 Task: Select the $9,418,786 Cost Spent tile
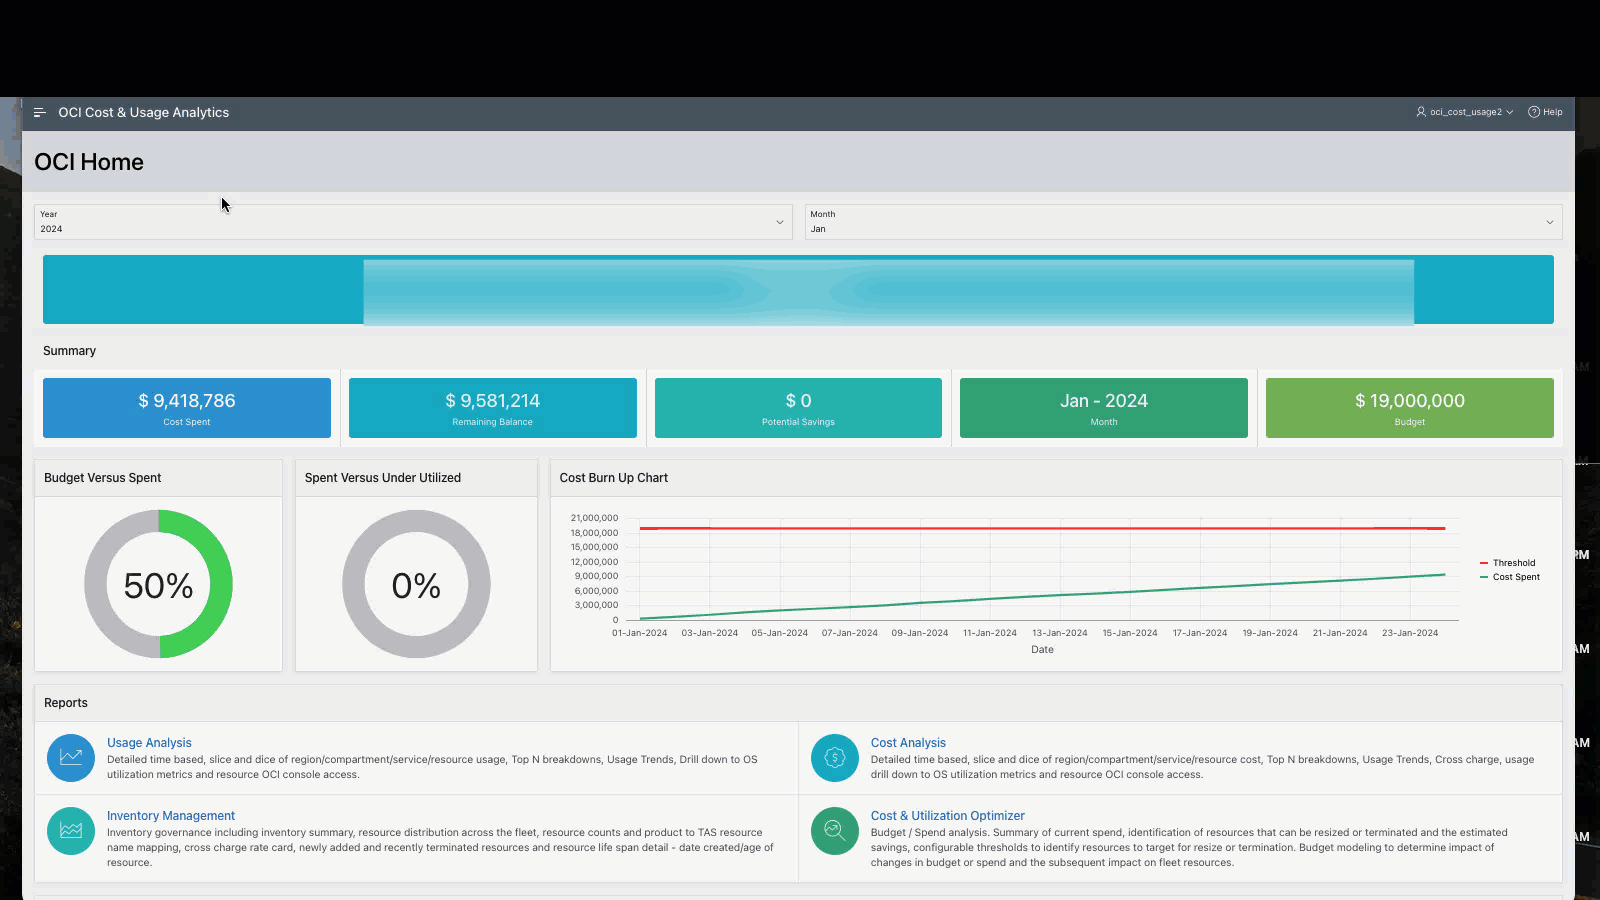point(186,407)
